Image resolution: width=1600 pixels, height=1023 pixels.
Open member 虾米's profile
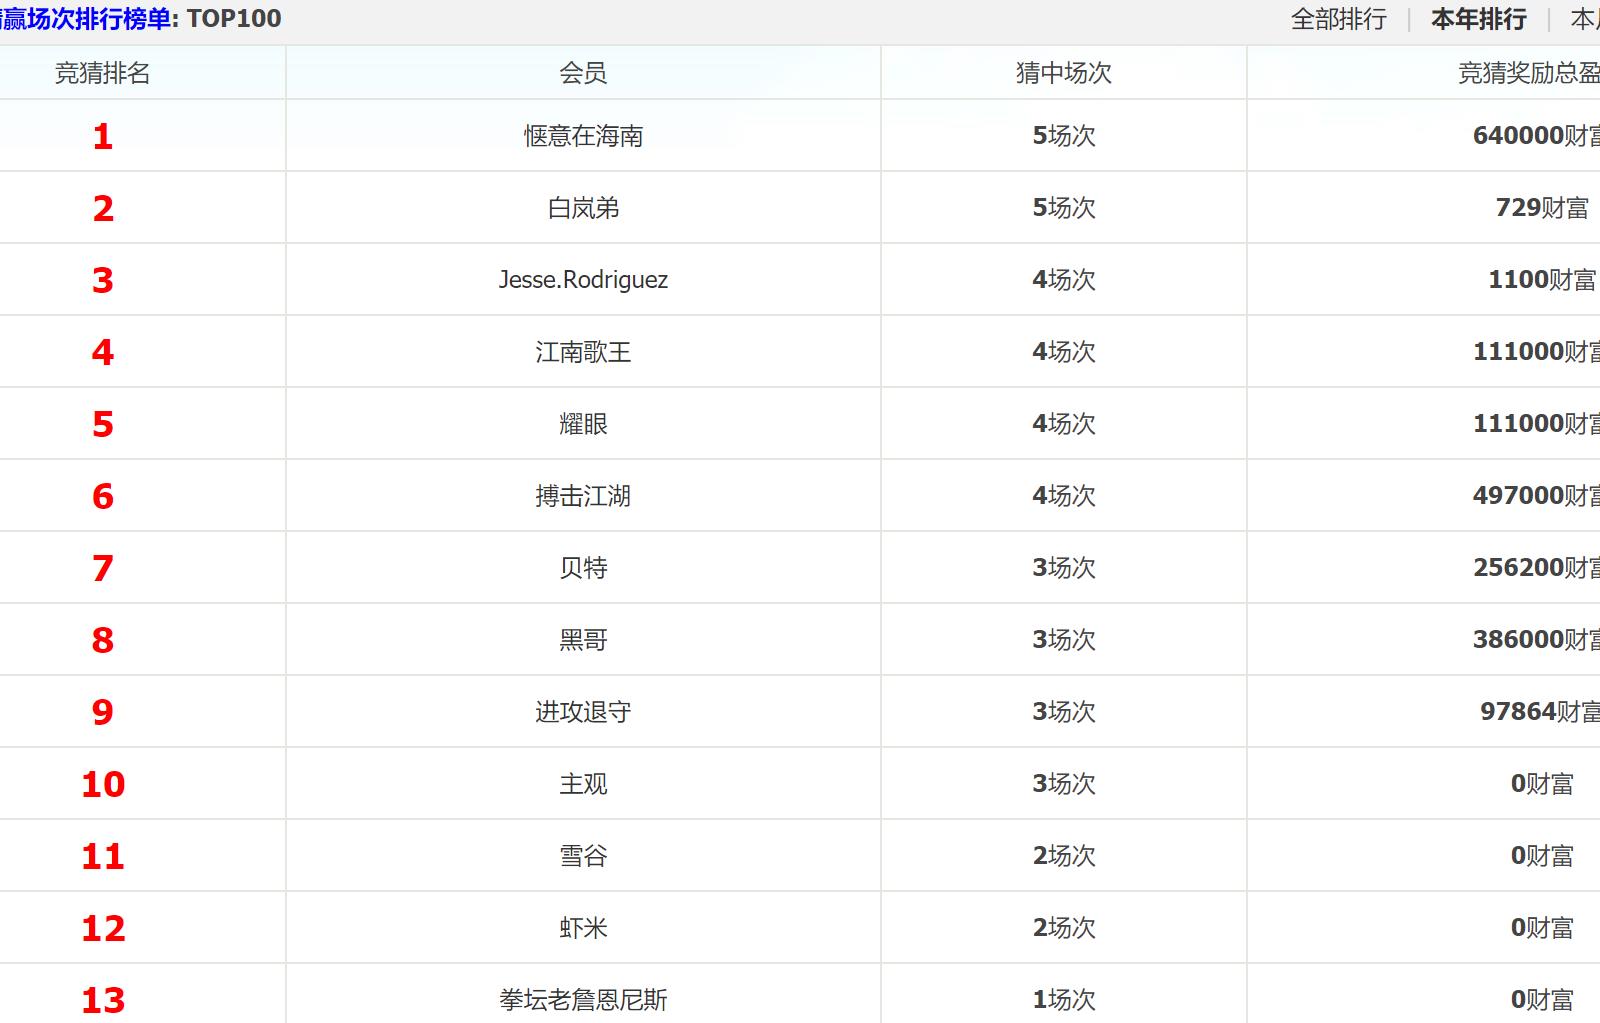pos(583,928)
